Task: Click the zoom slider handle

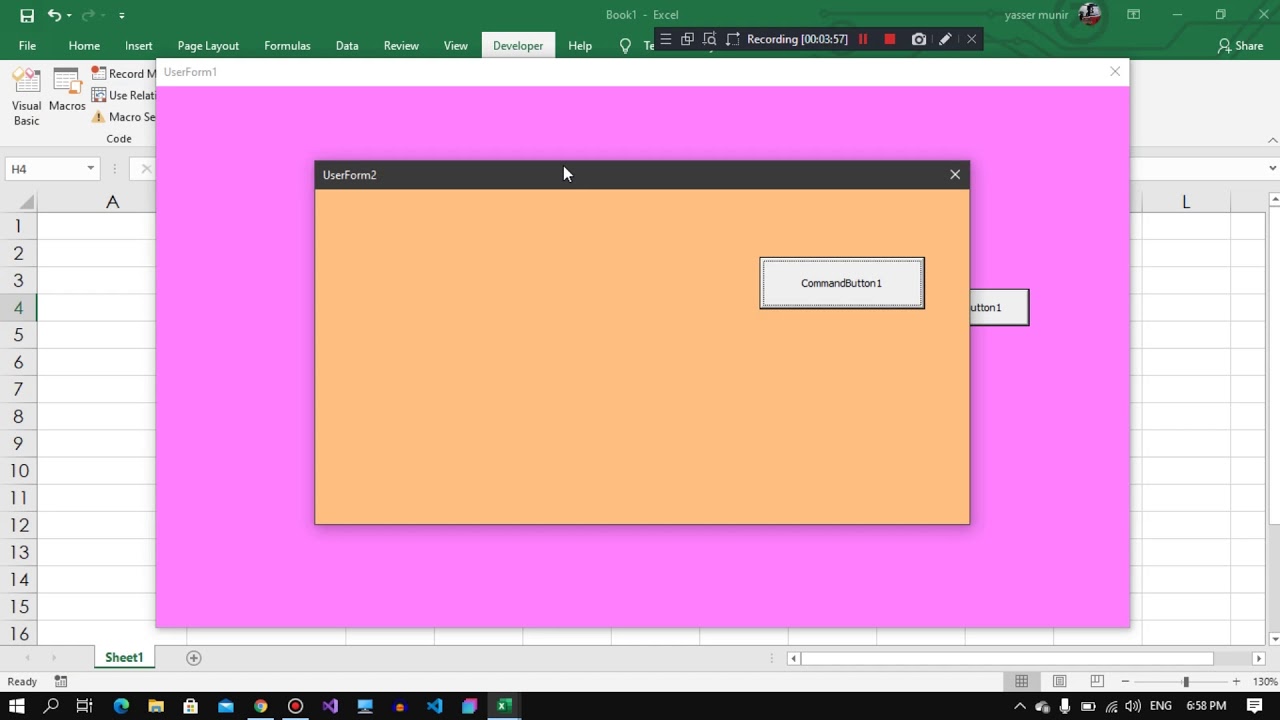Action: tap(1186, 681)
